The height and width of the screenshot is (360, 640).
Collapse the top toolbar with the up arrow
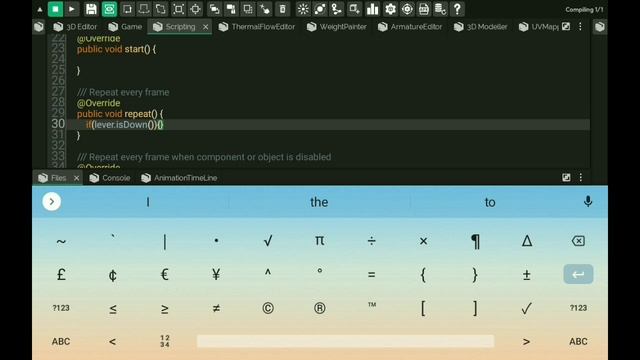pyautogui.click(x=40, y=9)
